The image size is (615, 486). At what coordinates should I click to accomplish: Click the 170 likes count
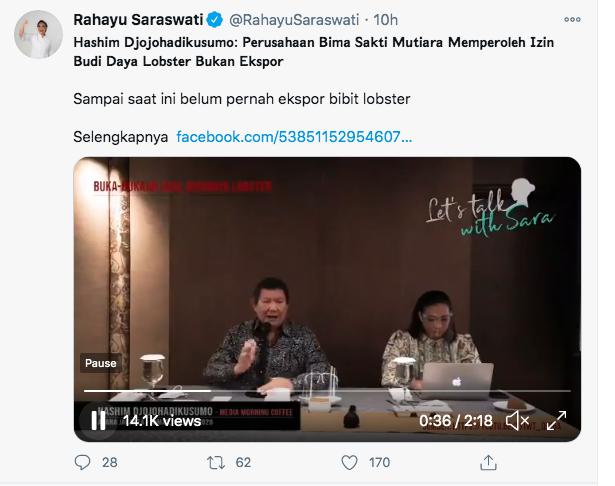pos(379,463)
